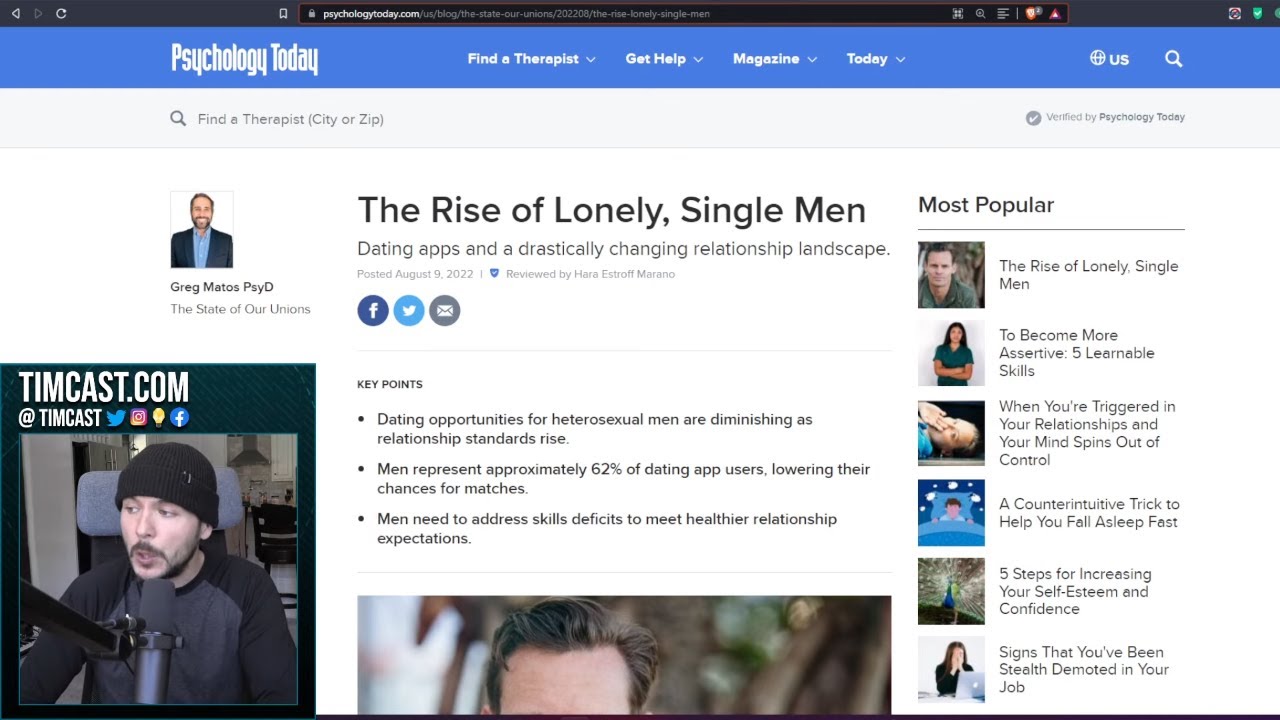Reload the page with the refresh icon
The height and width of the screenshot is (720, 1280).
tap(61, 13)
